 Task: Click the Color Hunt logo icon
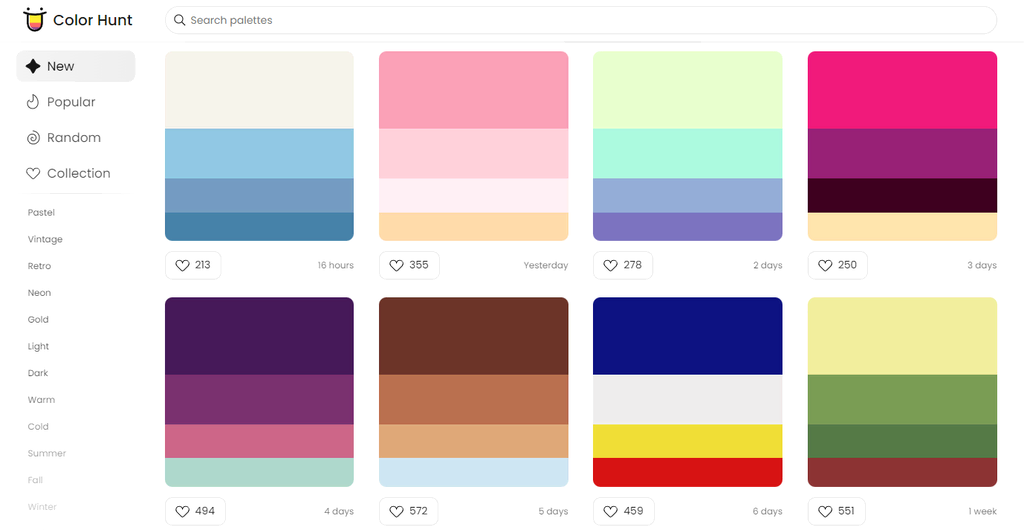[35, 20]
